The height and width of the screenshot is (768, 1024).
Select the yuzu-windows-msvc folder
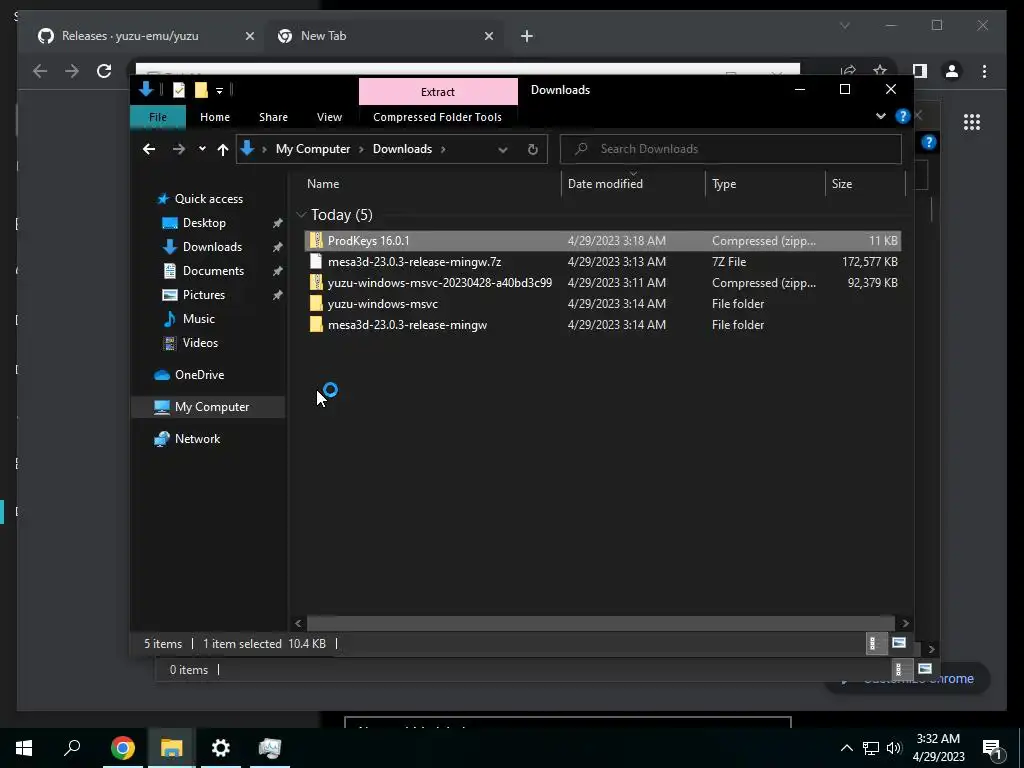tap(602, 304)
